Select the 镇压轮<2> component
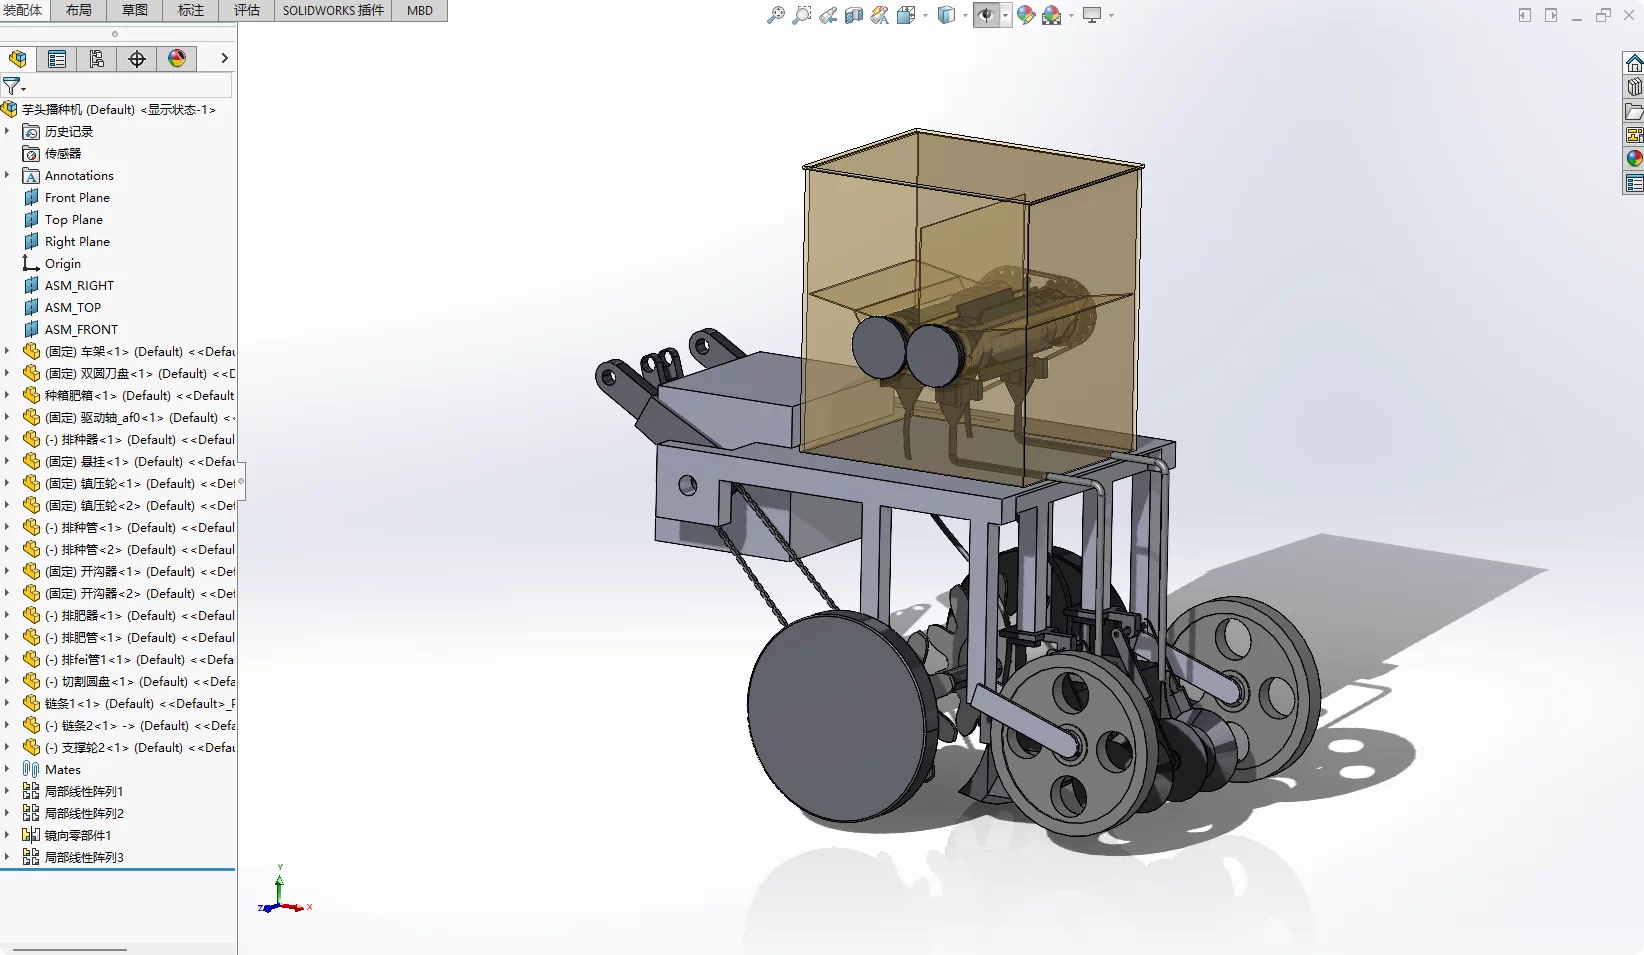Image resolution: width=1644 pixels, height=955 pixels. (129, 506)
